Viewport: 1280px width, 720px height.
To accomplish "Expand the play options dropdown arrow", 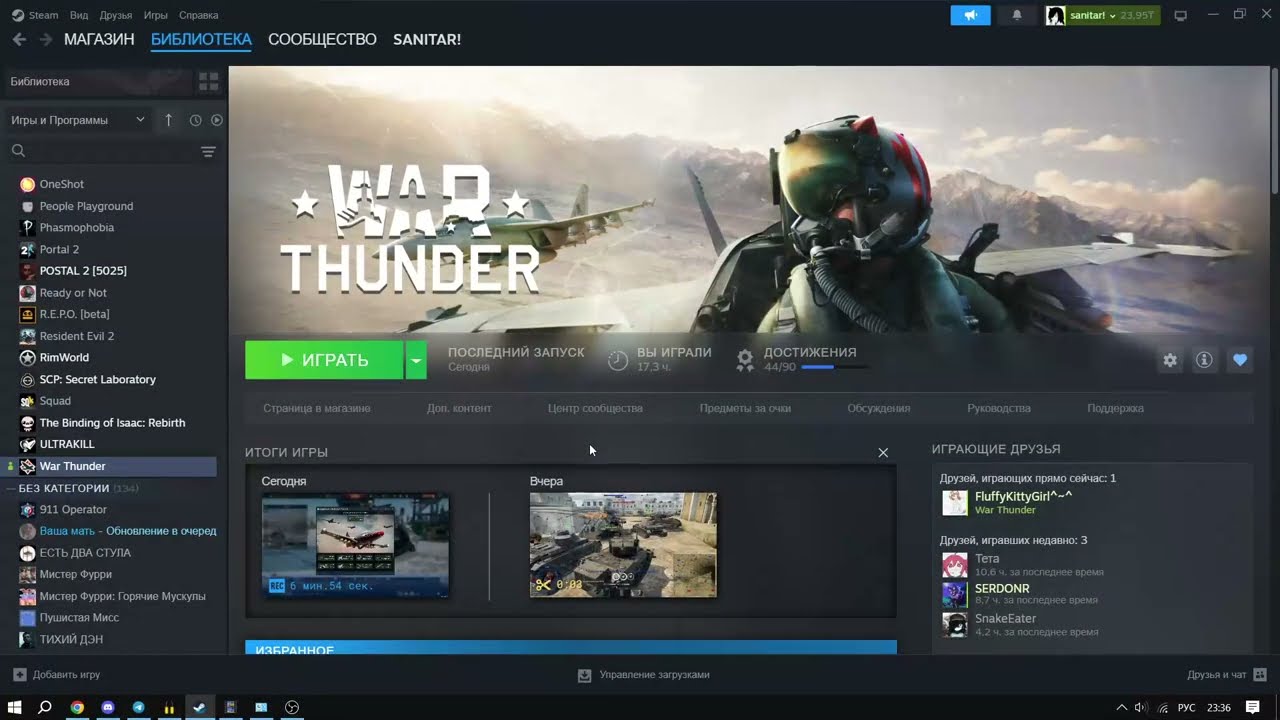I will (x=416, y=360).
